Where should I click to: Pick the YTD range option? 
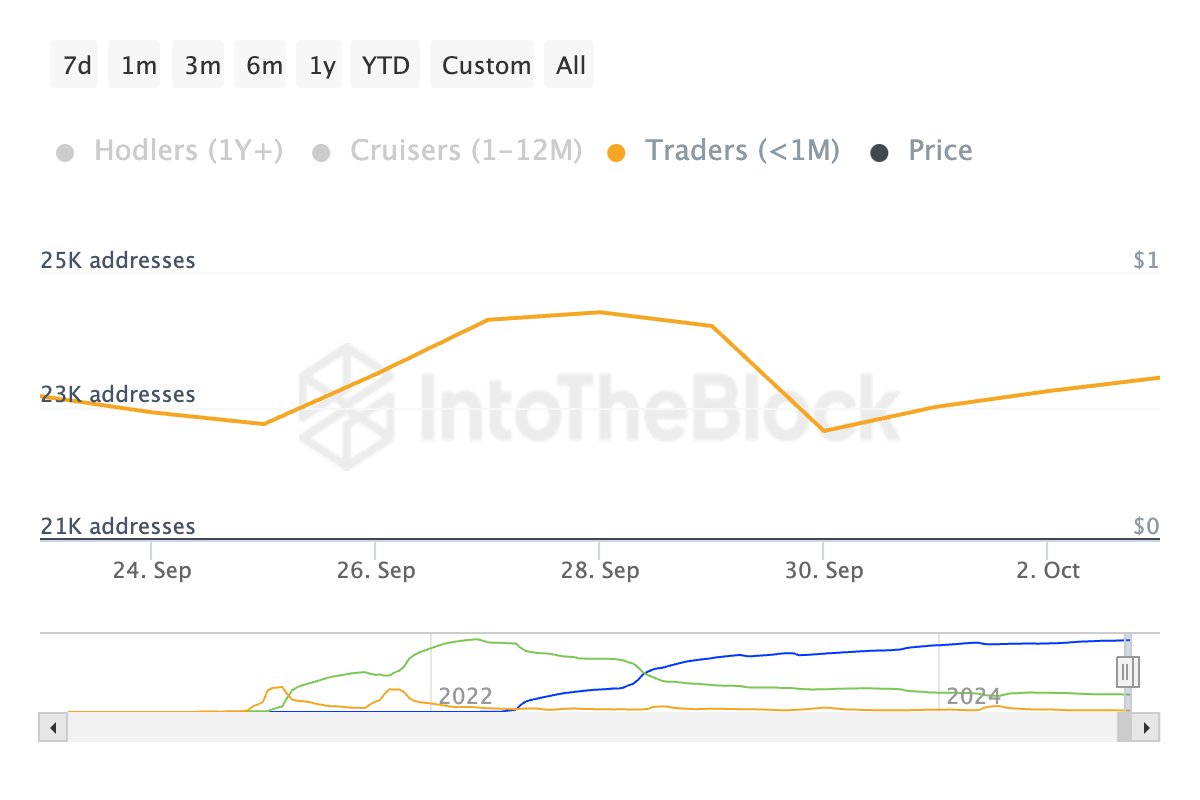point(385,65)
